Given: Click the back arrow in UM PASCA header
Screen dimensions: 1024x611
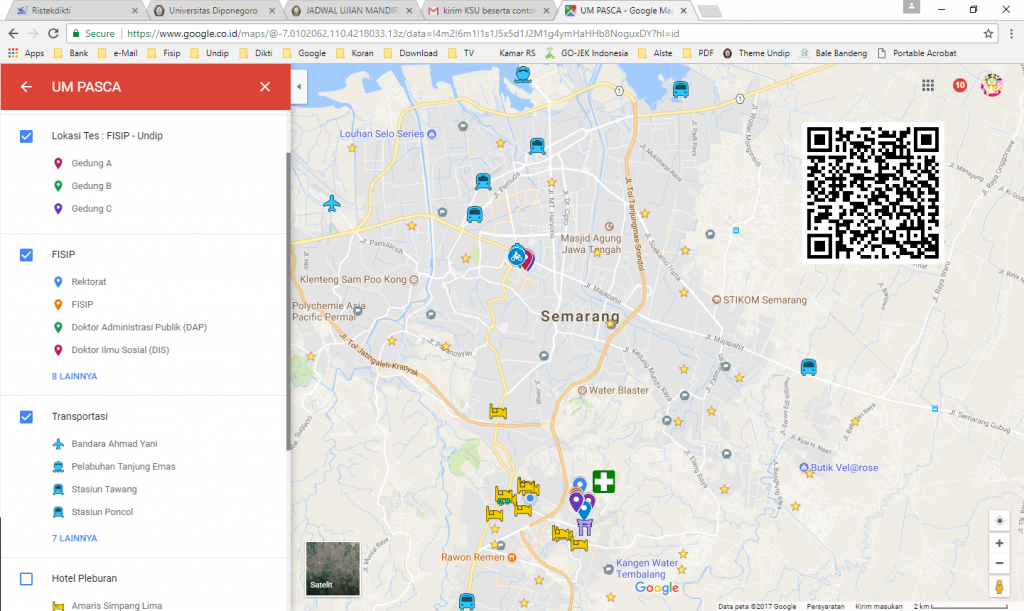Looking at the screenshot, I should coord(27,87).
